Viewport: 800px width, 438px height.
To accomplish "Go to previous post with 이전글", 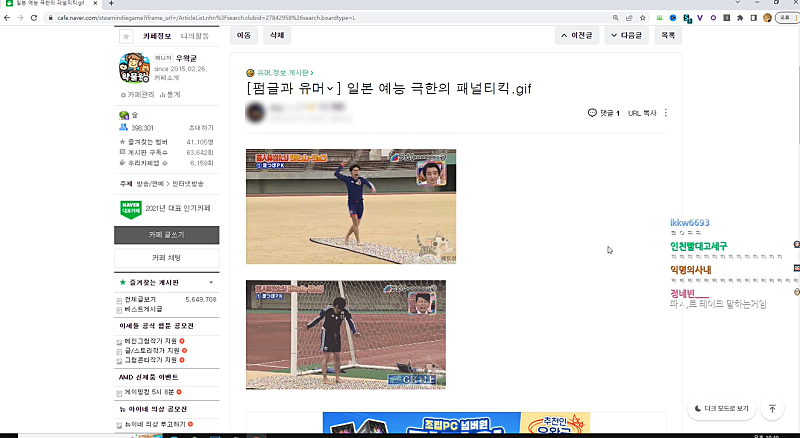I will (x=580, y=35).
